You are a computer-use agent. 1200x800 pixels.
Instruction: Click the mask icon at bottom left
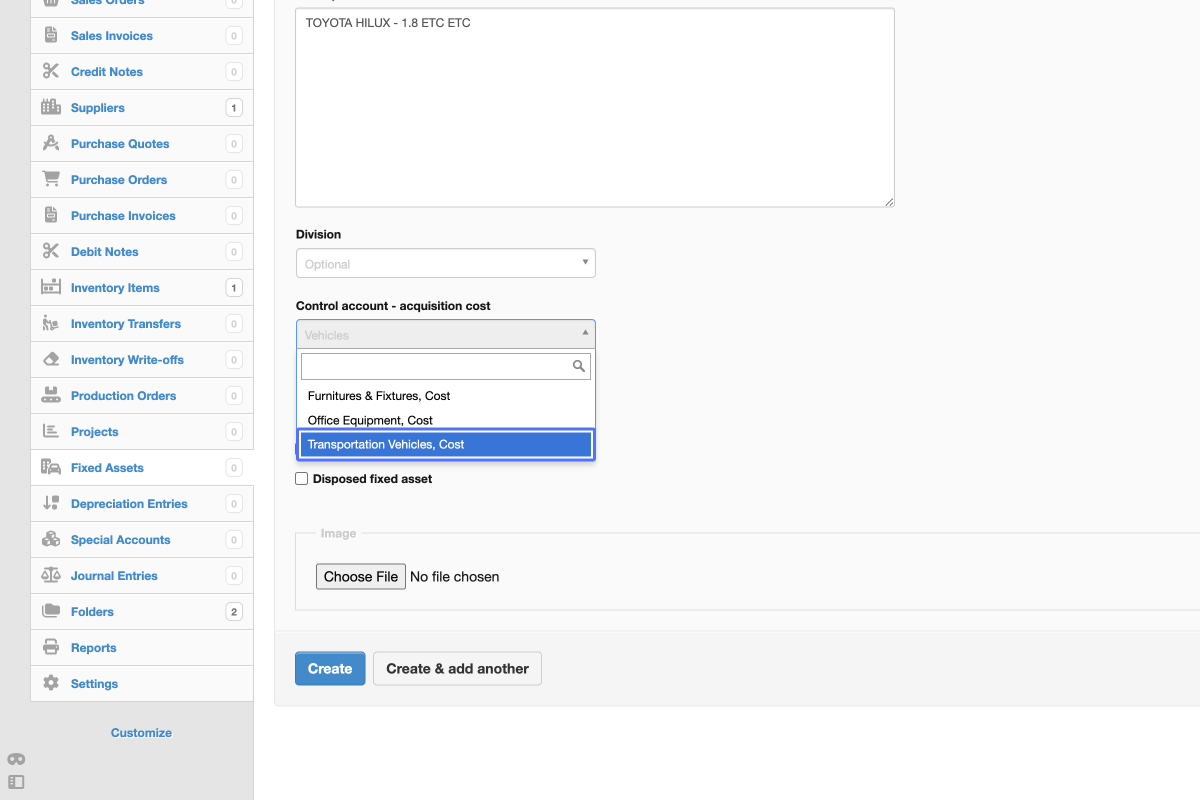[16, 760]
